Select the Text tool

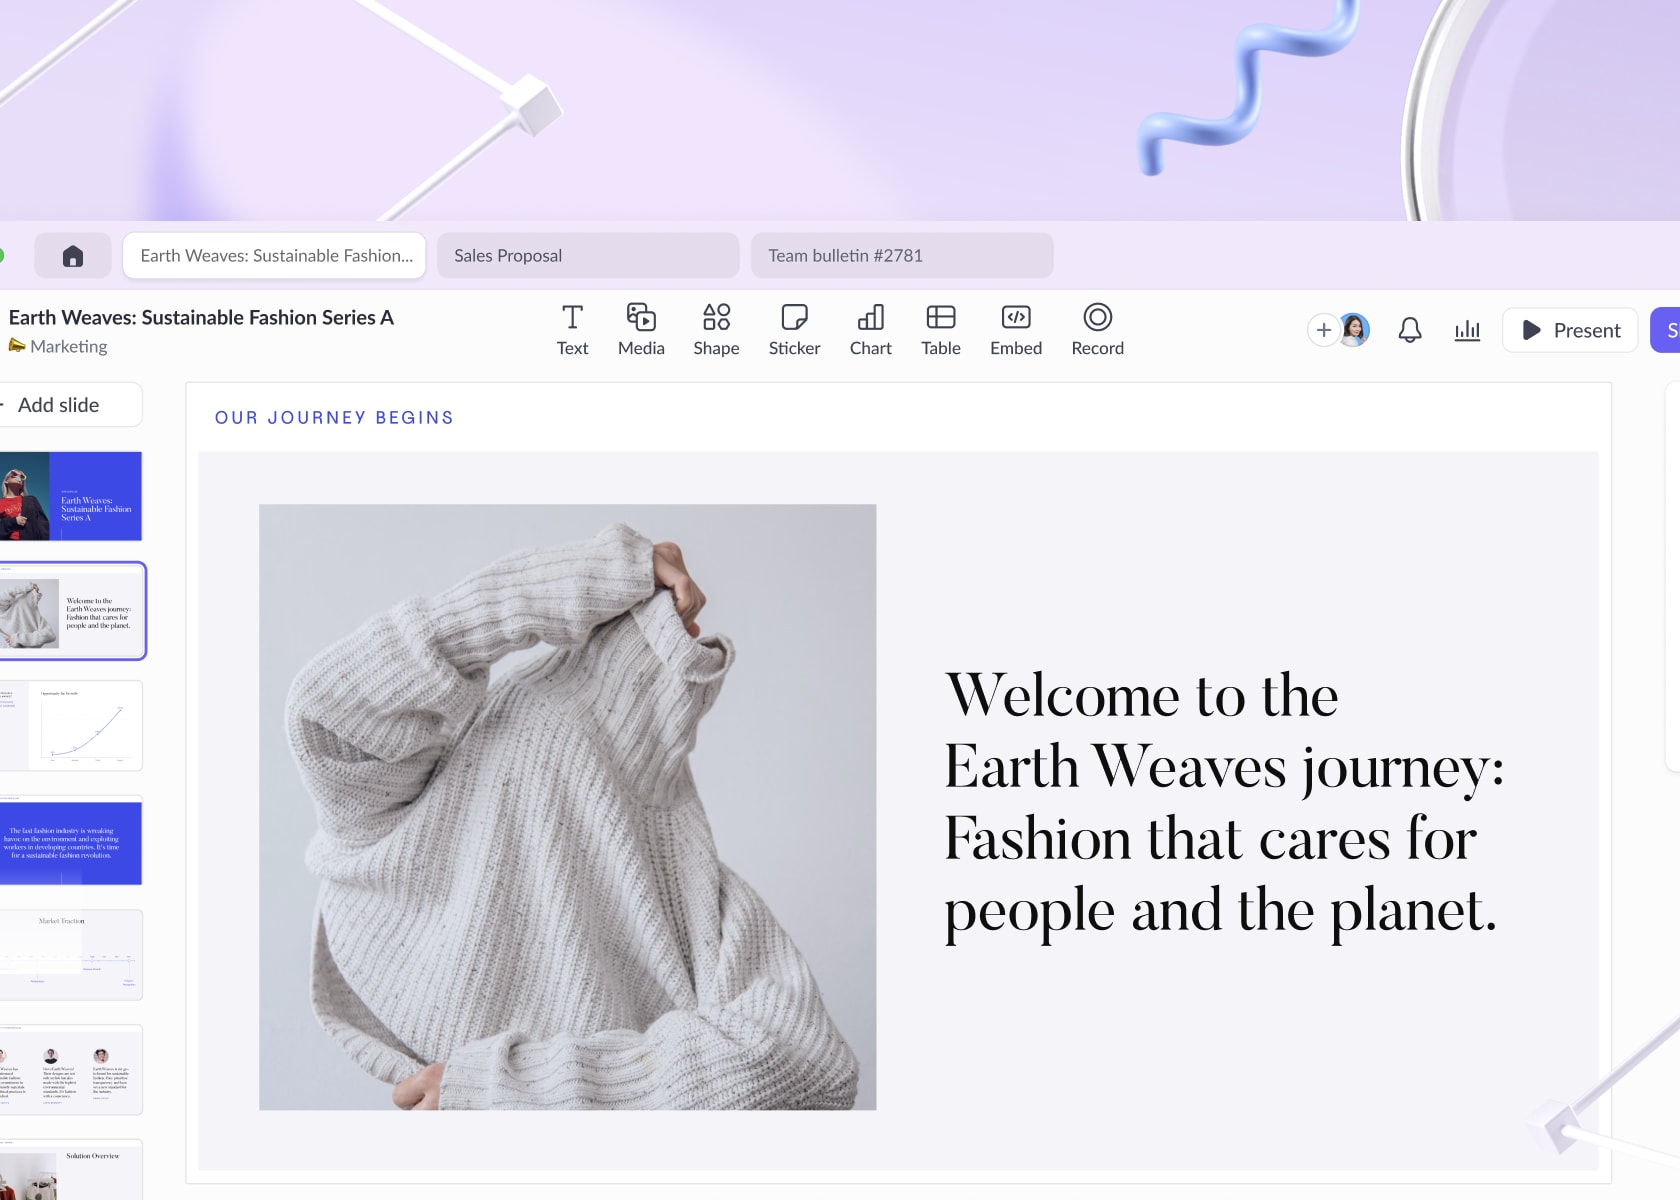pyautogui.click(x=572, y=330)
